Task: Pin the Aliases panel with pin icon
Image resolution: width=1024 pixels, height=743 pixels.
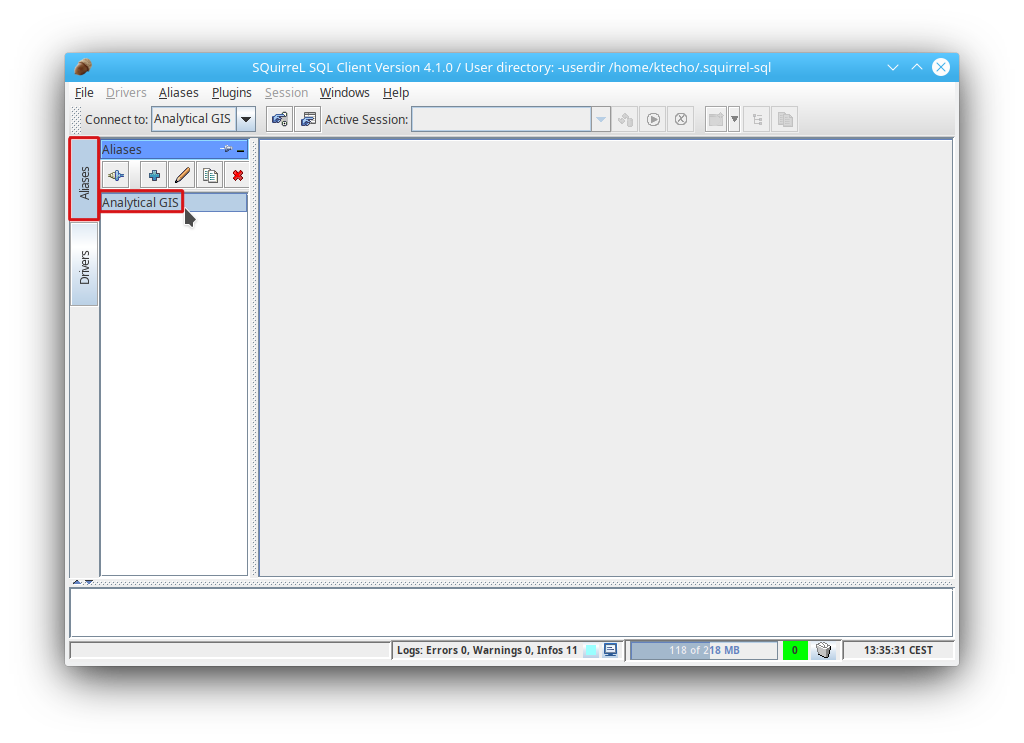Action: pyautogui.click(x=226, y=149)
